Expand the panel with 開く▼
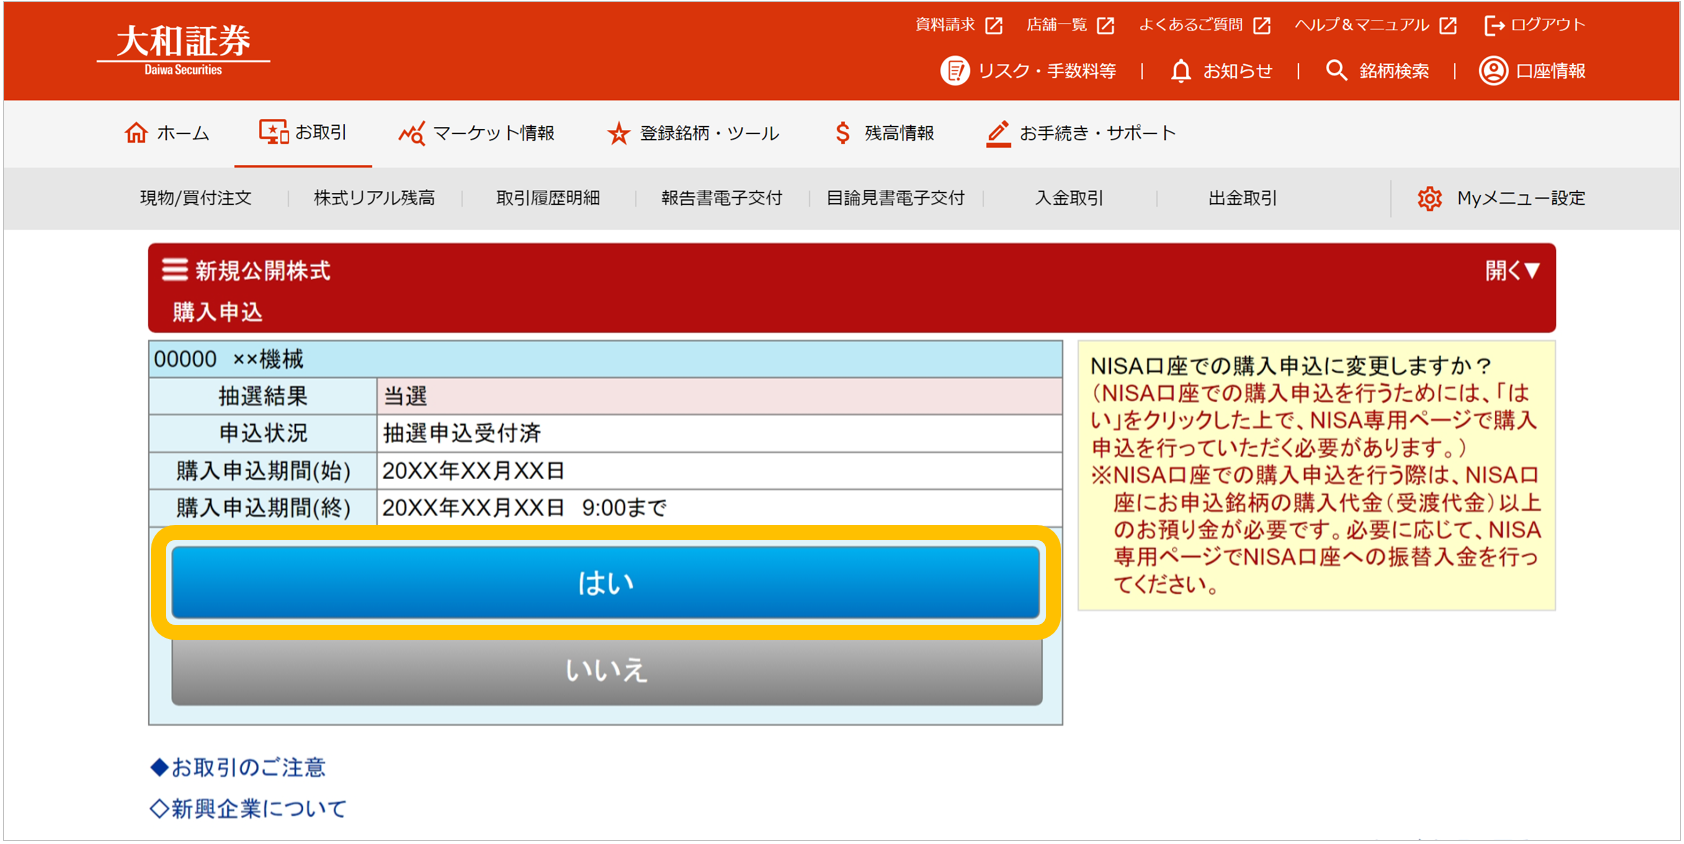 click(1512, 271)
